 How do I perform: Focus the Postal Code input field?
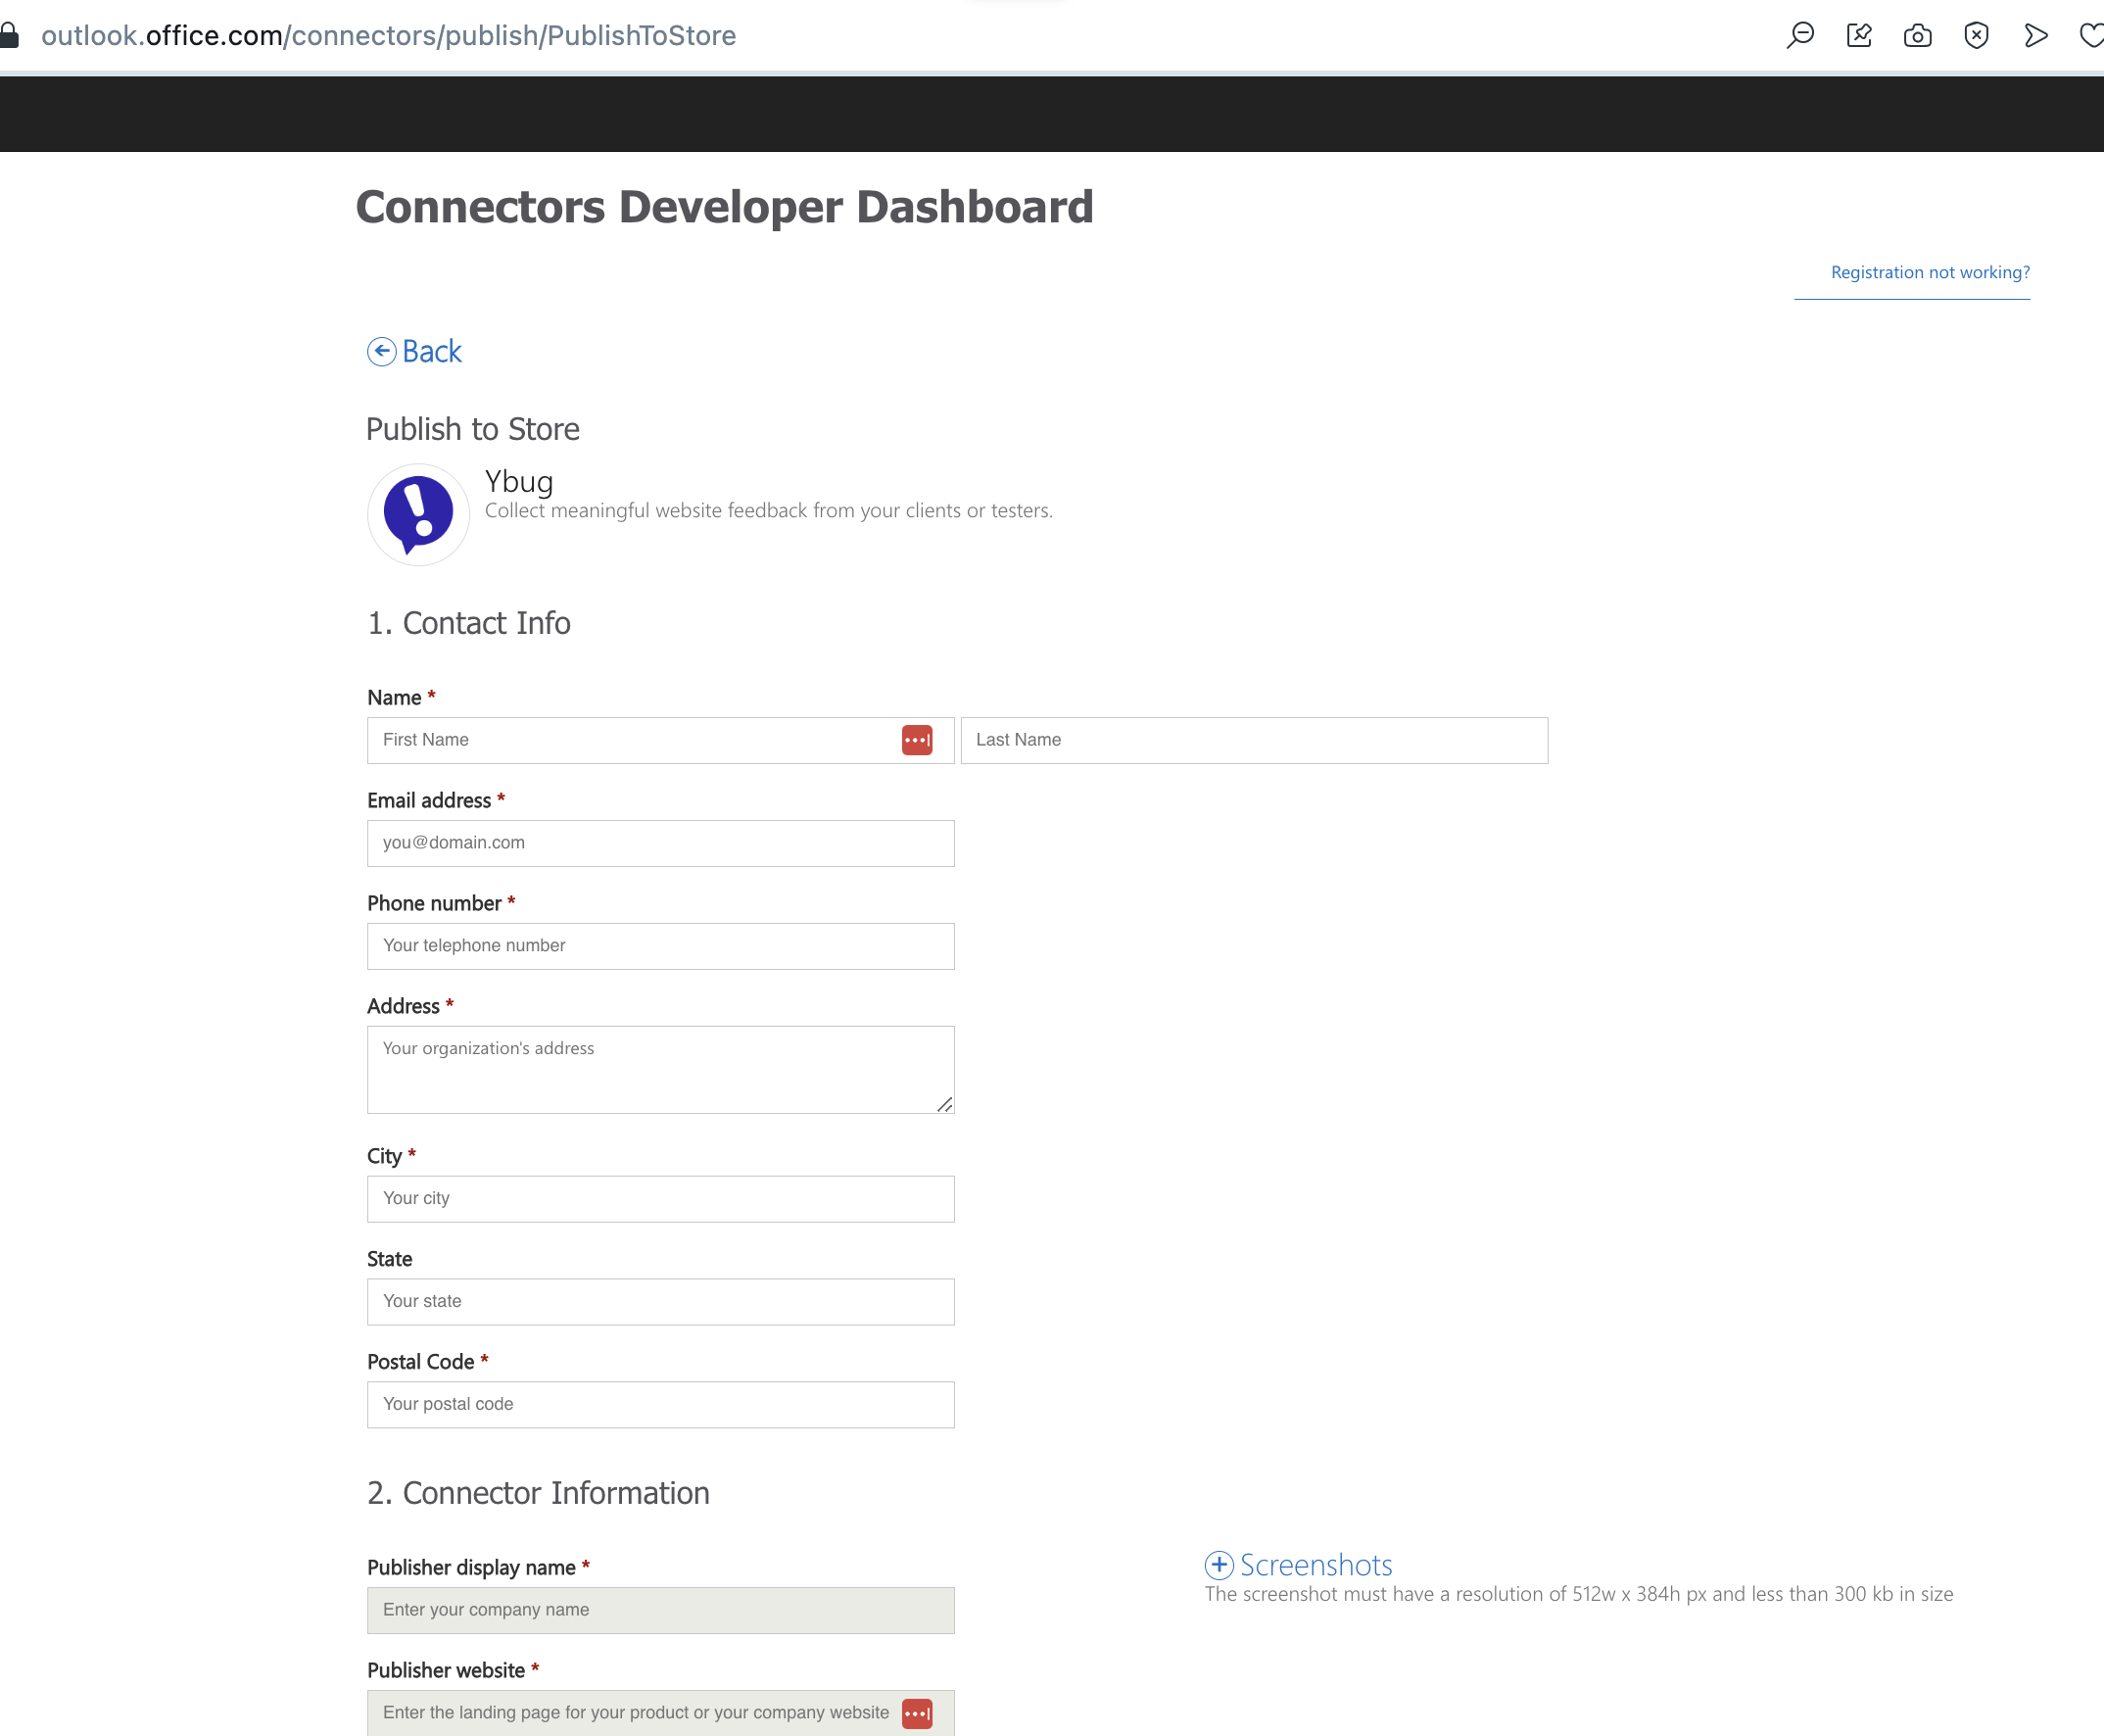[660, 1405]
